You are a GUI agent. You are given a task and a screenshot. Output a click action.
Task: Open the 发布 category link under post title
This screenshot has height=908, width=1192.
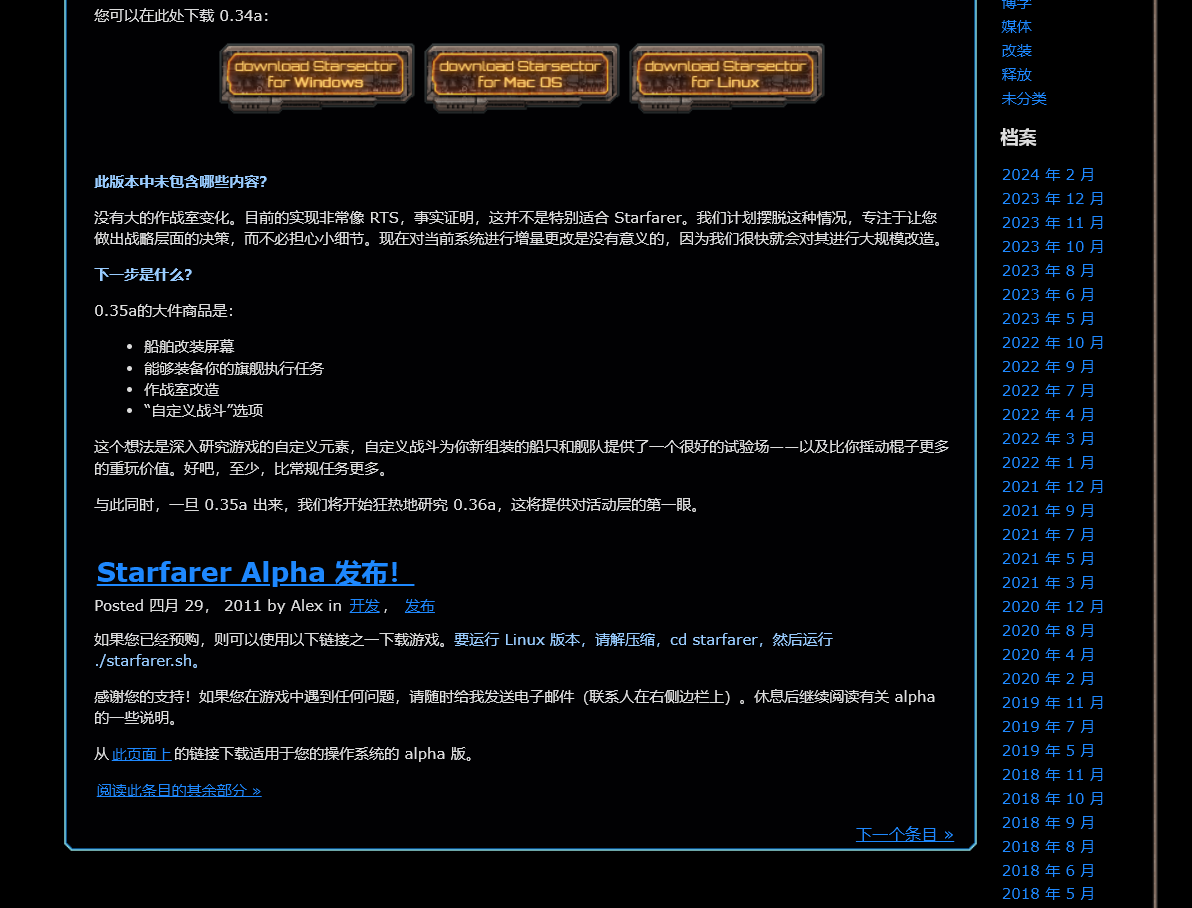pyautogui.click(x=419, y=606)
